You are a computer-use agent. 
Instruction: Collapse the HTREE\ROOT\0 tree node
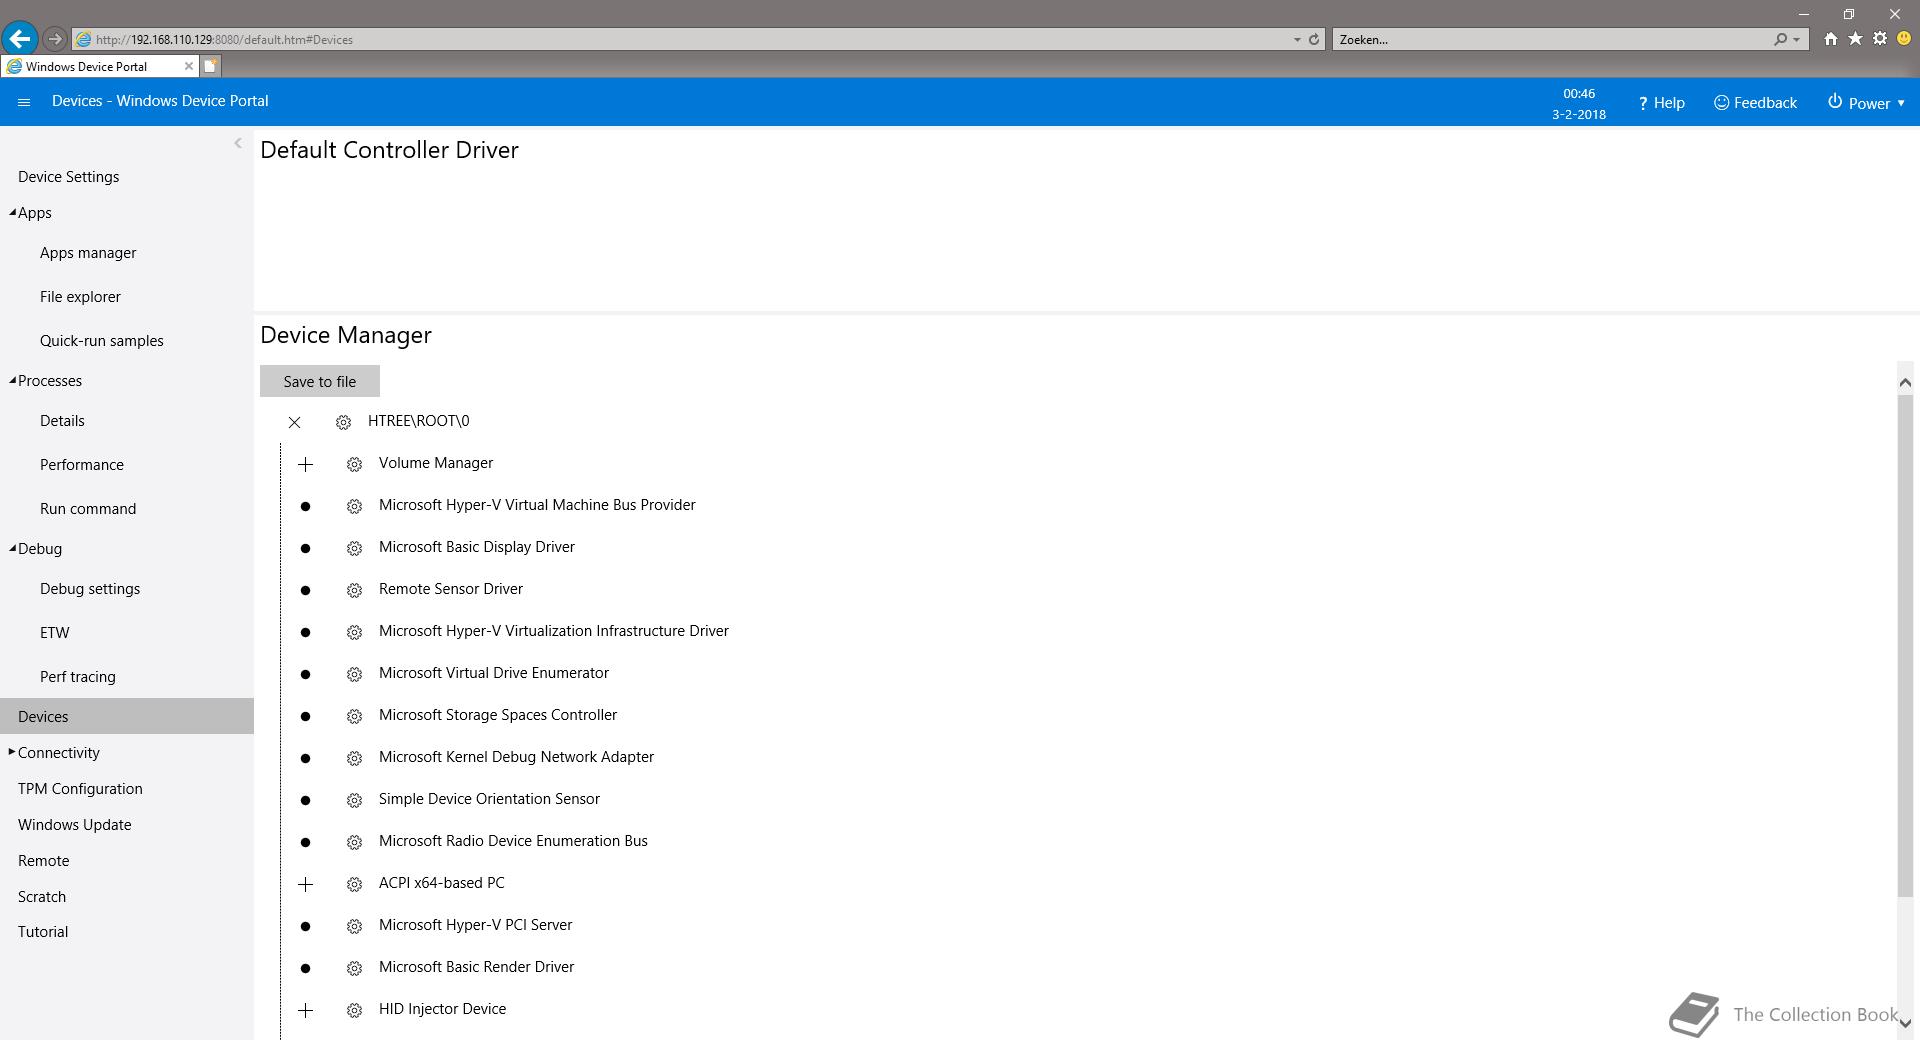(294, 422)
